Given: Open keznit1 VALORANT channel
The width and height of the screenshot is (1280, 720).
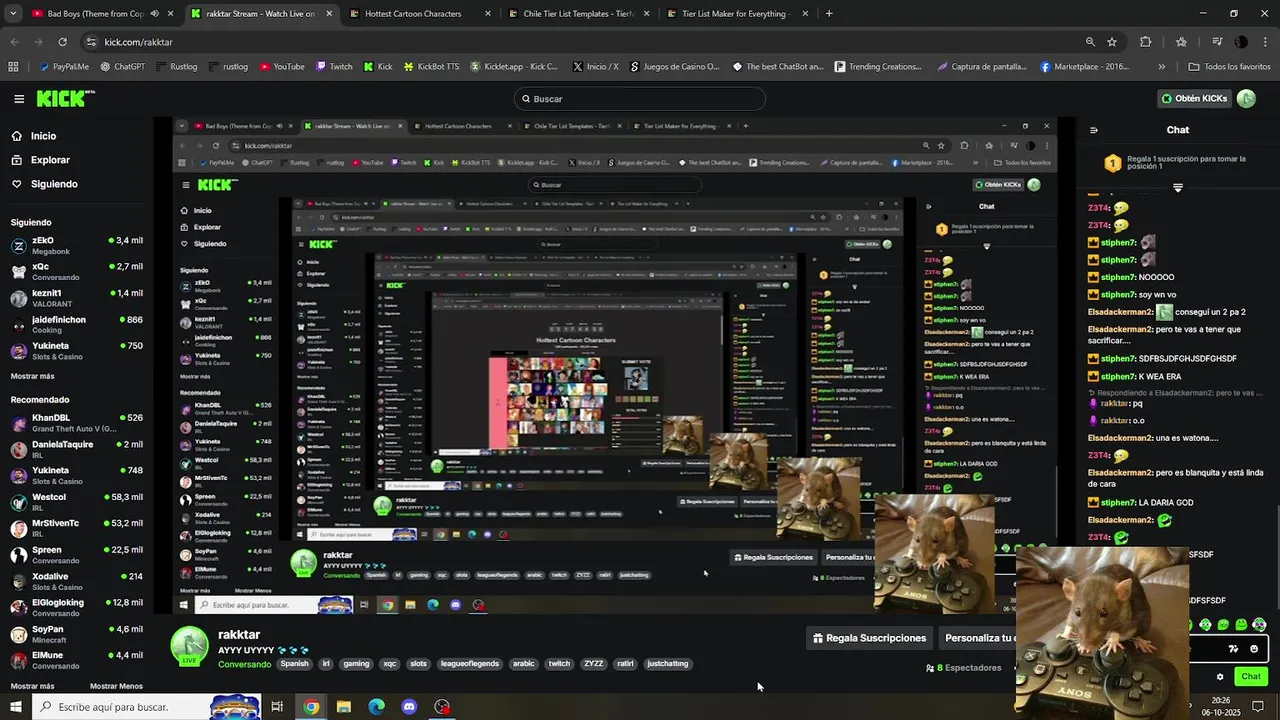Looking at the screenshot, I should [x=77, y=298].
